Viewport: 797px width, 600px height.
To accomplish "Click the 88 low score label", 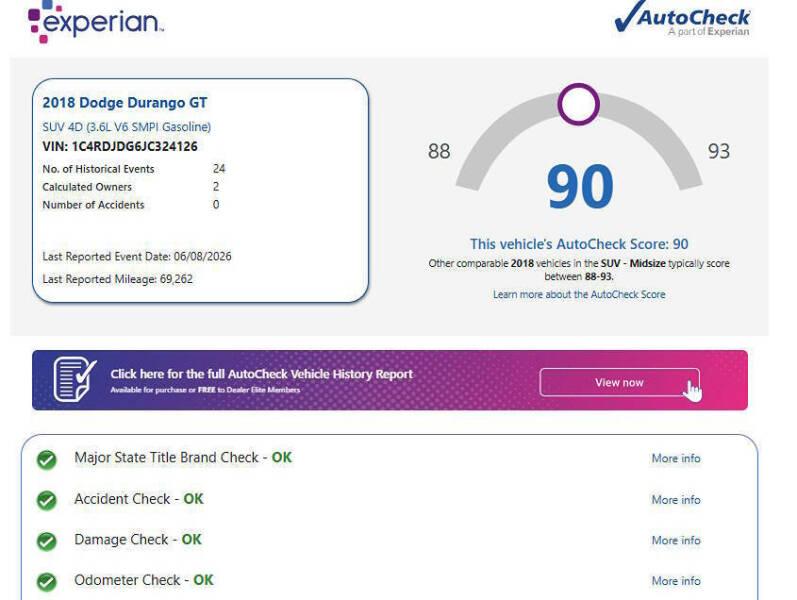I will coord(439,151).
